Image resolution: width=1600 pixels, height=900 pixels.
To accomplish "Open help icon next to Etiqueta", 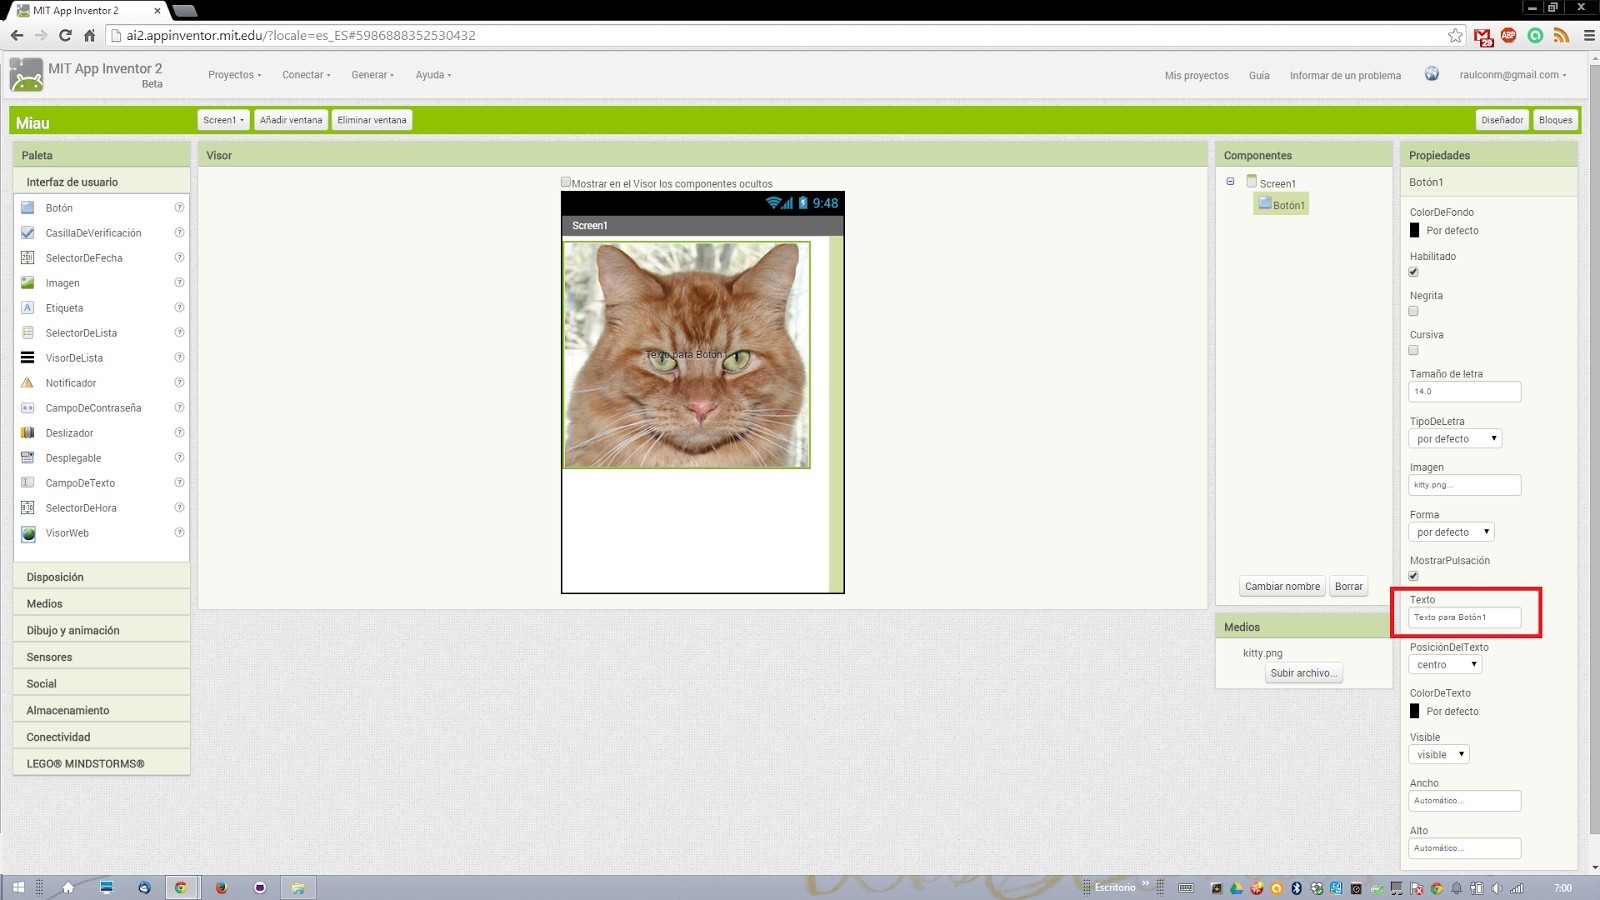I will [x=179, y=308].
